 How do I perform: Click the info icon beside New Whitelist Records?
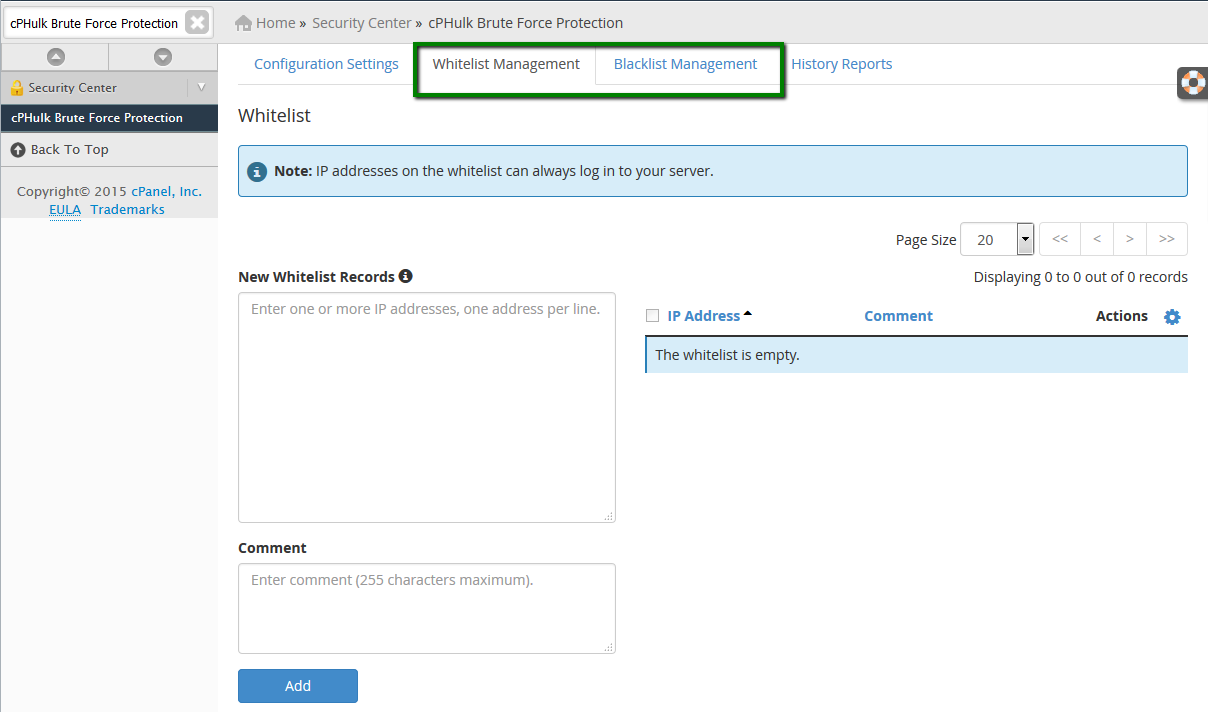405,276
